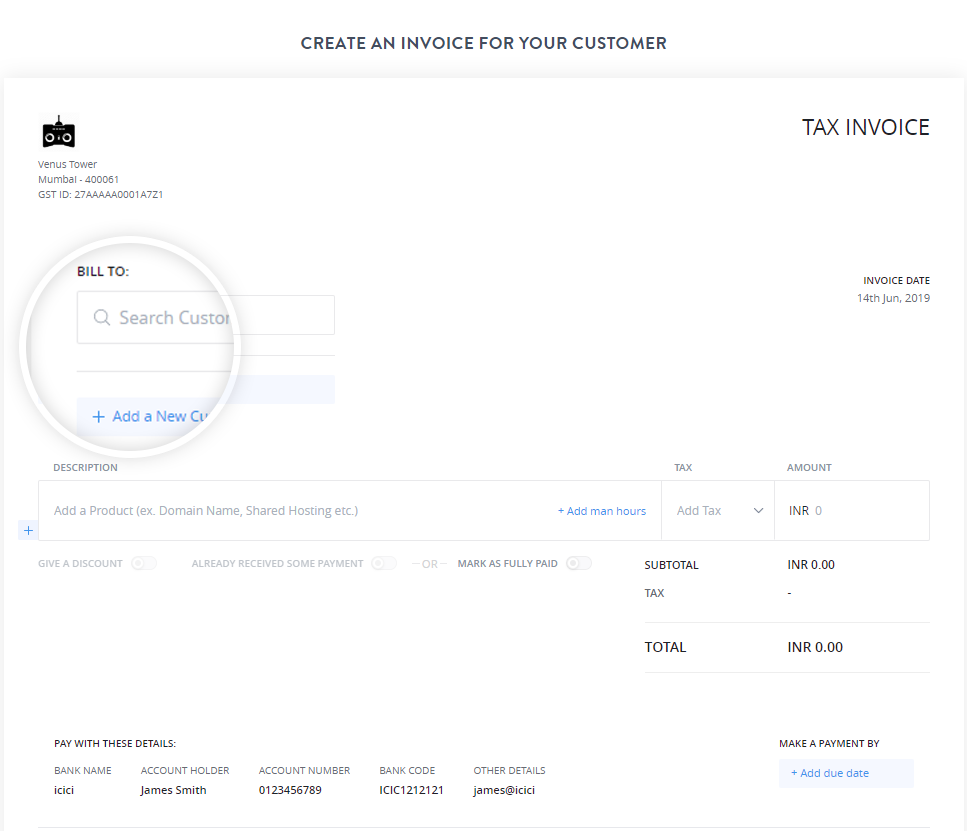Click the account number 0123456789

point(292,790)
